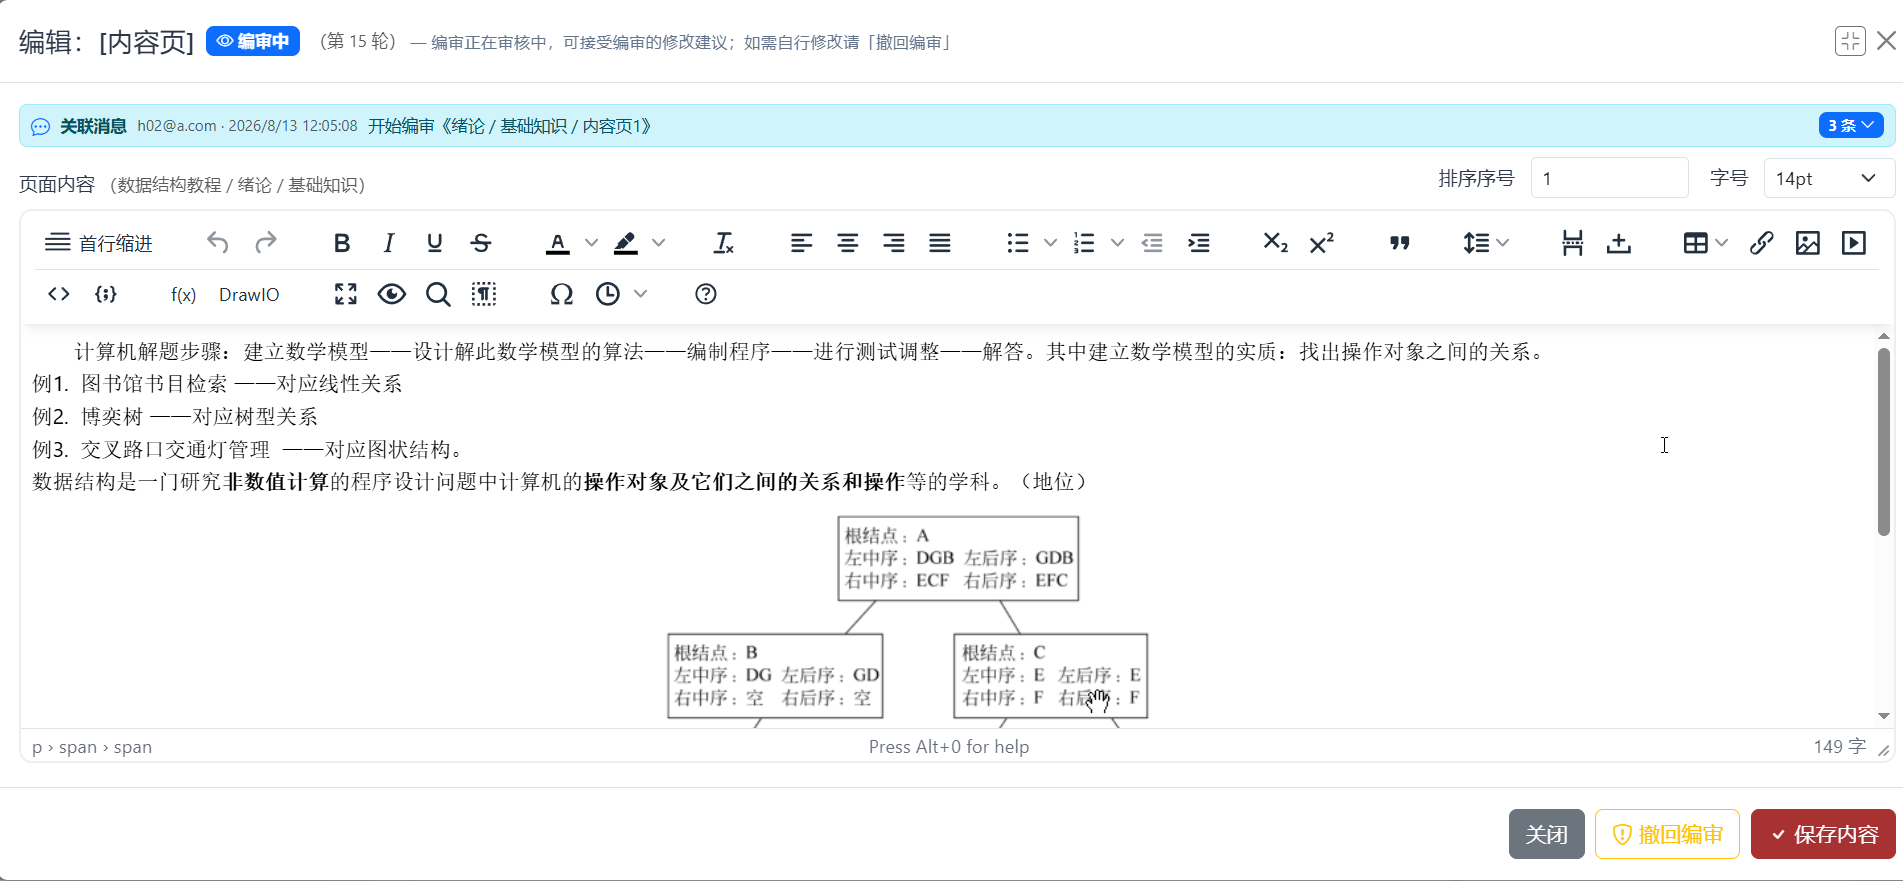This screenshot has width=1903, height=881.
Task: Open the DrawIO diagram editor
Action: (249, 294)
